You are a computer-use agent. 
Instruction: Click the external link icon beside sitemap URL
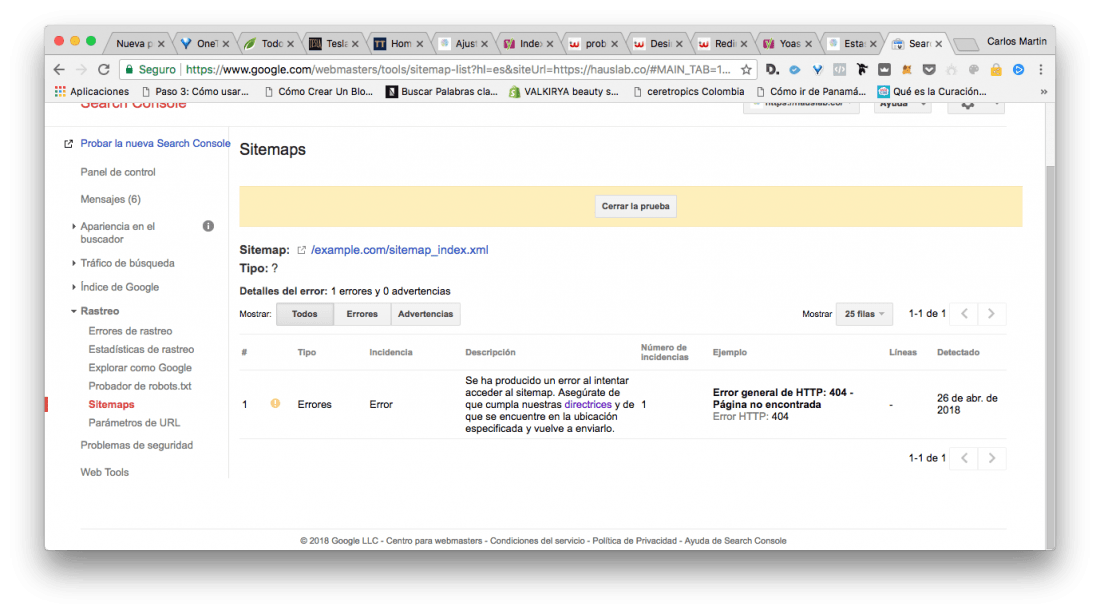301,250
